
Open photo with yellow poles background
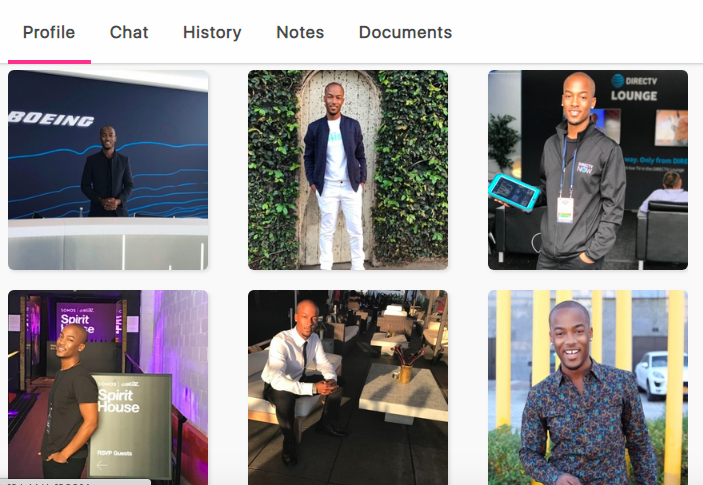pos(588,387)
